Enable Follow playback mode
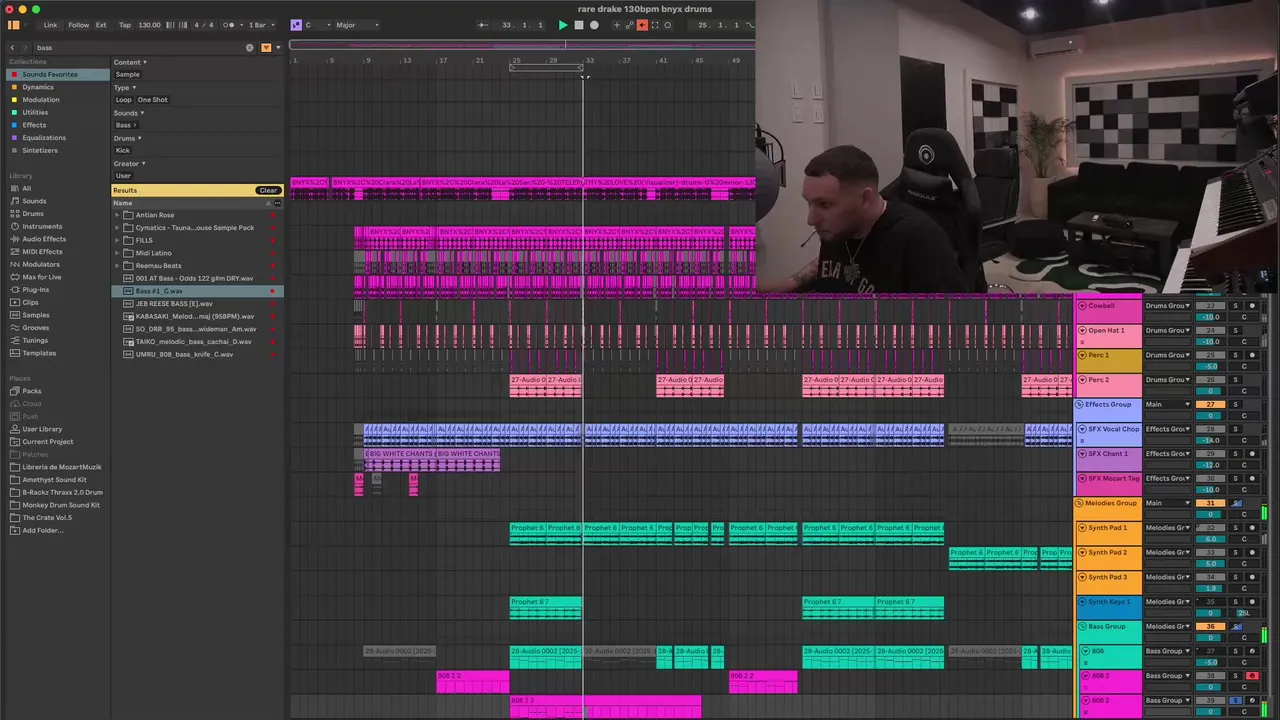The width and height of the screenshot is (1280, 720). coord(78,25)
